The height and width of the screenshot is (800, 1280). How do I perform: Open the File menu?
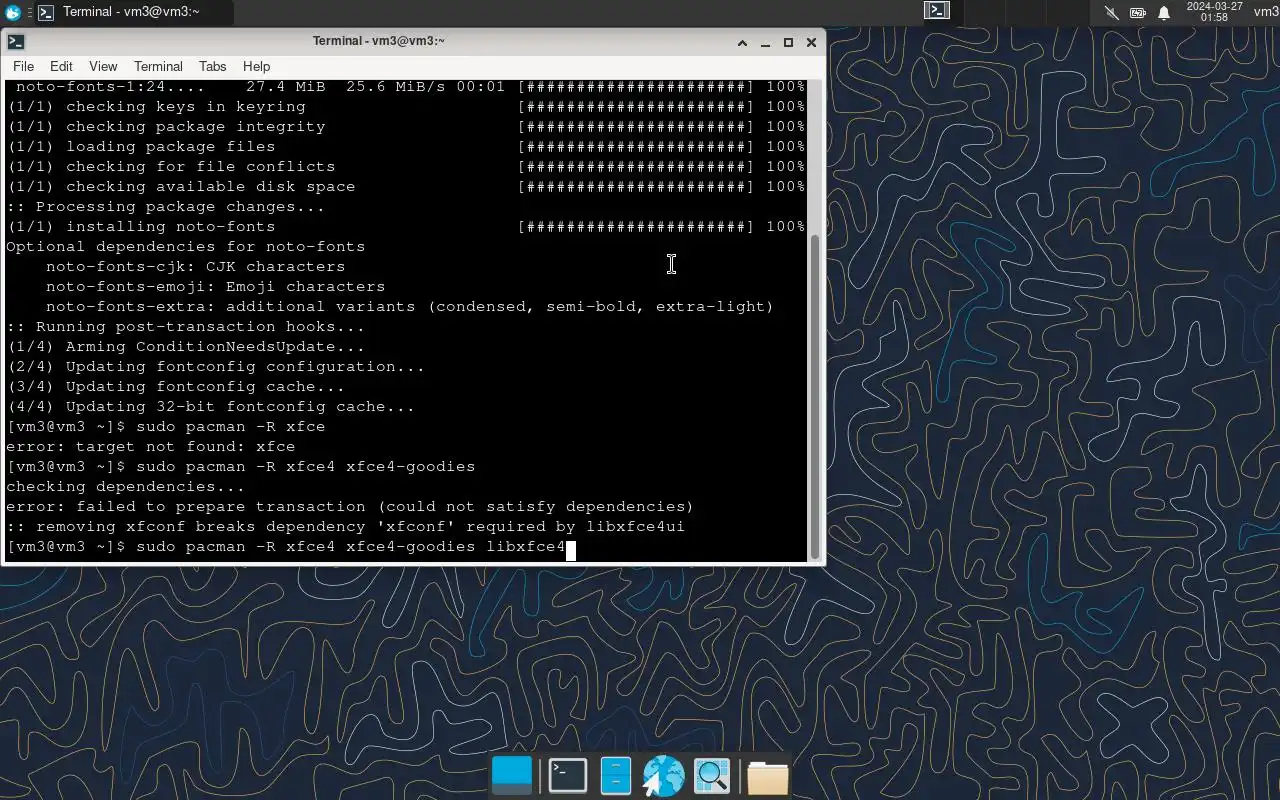[x=23, y=66]
